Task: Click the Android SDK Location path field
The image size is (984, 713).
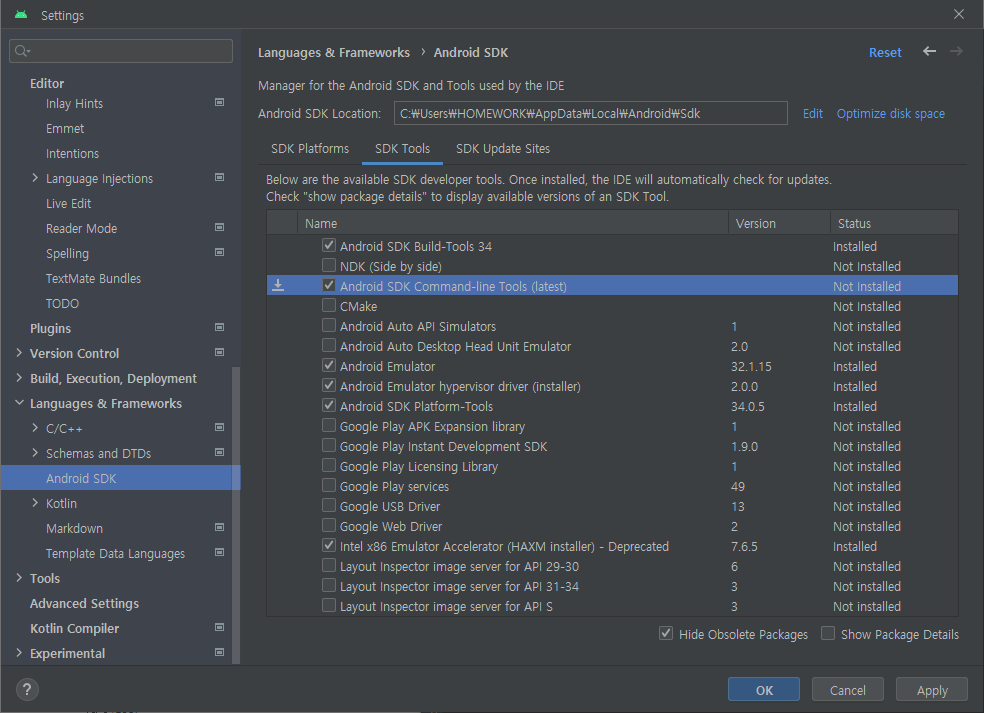Action: click(x=591, y=114)
